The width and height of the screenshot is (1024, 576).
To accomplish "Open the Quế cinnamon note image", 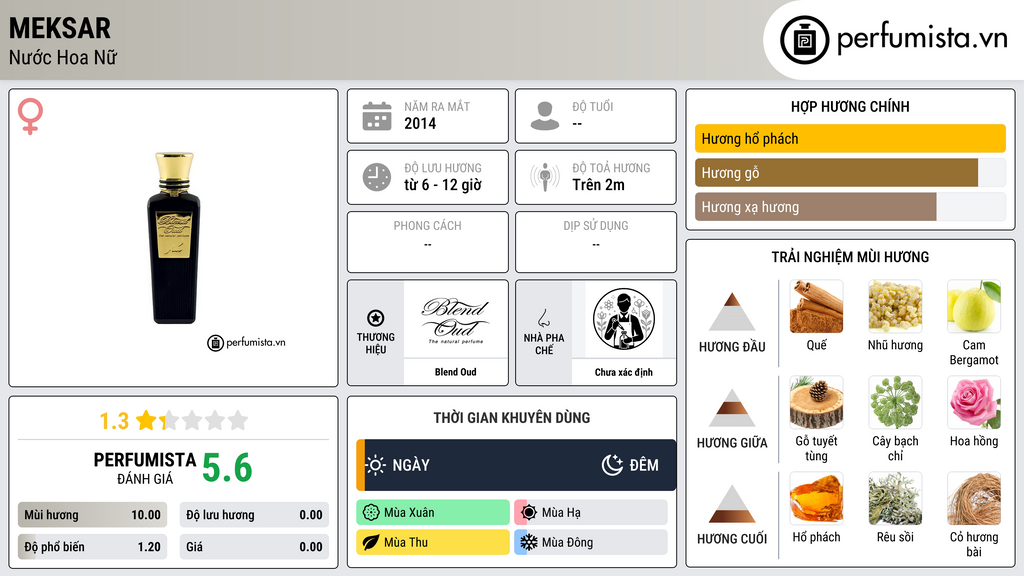I will 816,307.
